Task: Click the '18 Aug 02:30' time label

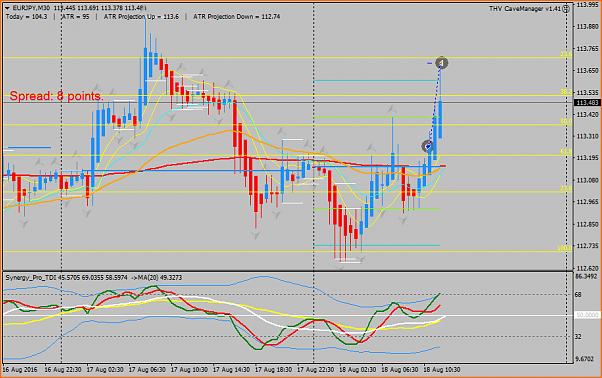Action: point(357,370)
